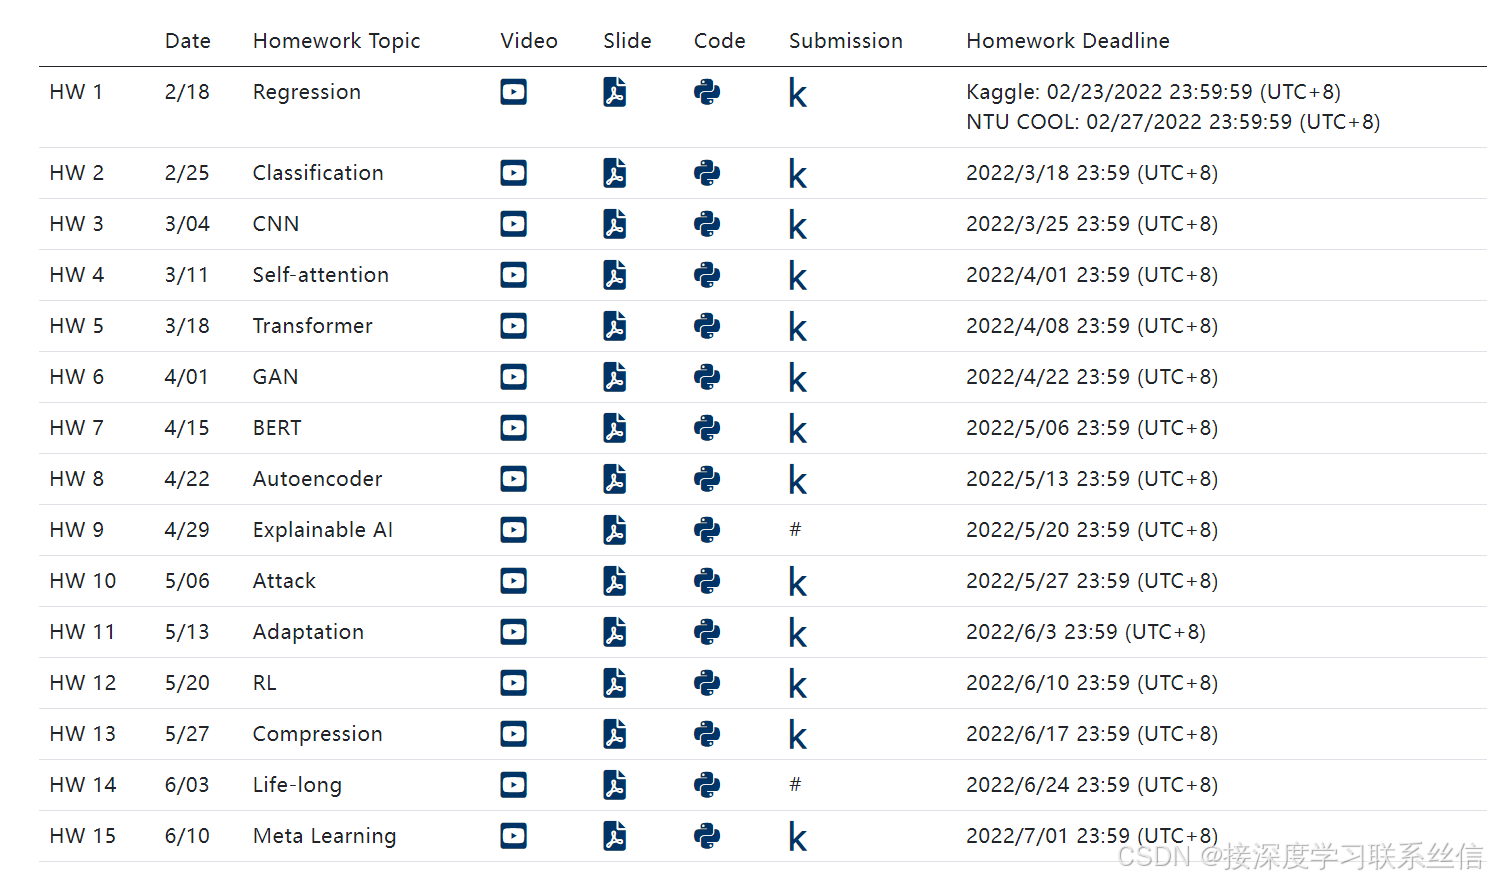The image size is (1487, 882).
Task: Open the HW 7 BERT Python code icon
Action: point(707,428)
